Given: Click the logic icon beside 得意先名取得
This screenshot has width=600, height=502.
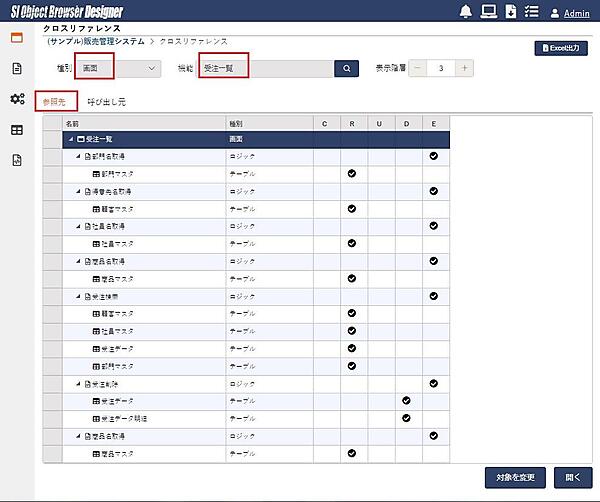Looking at the screenshot, I should pos(88,192).
